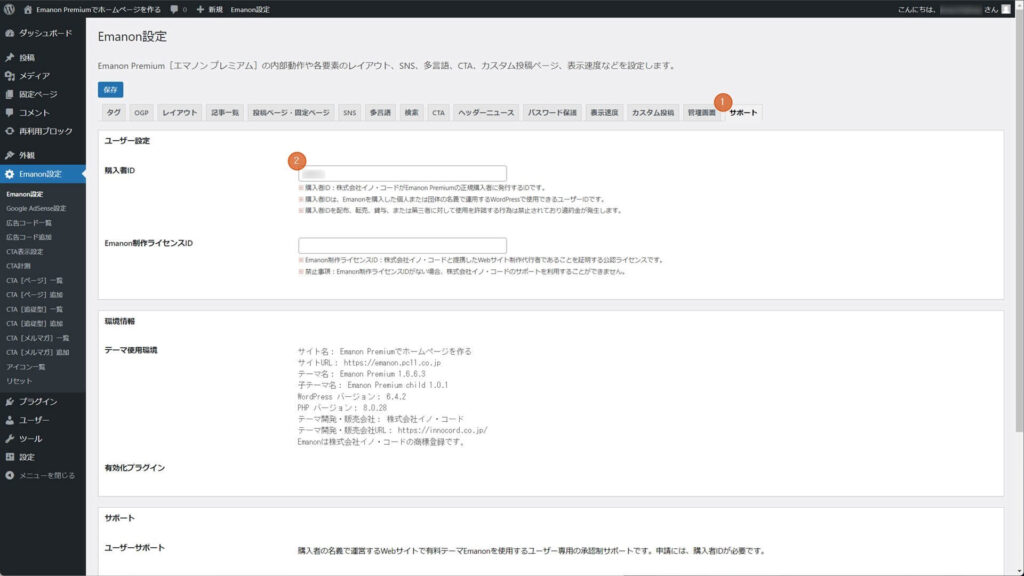Open the ダッシュボード sidebar menu

tap(44, 33)
